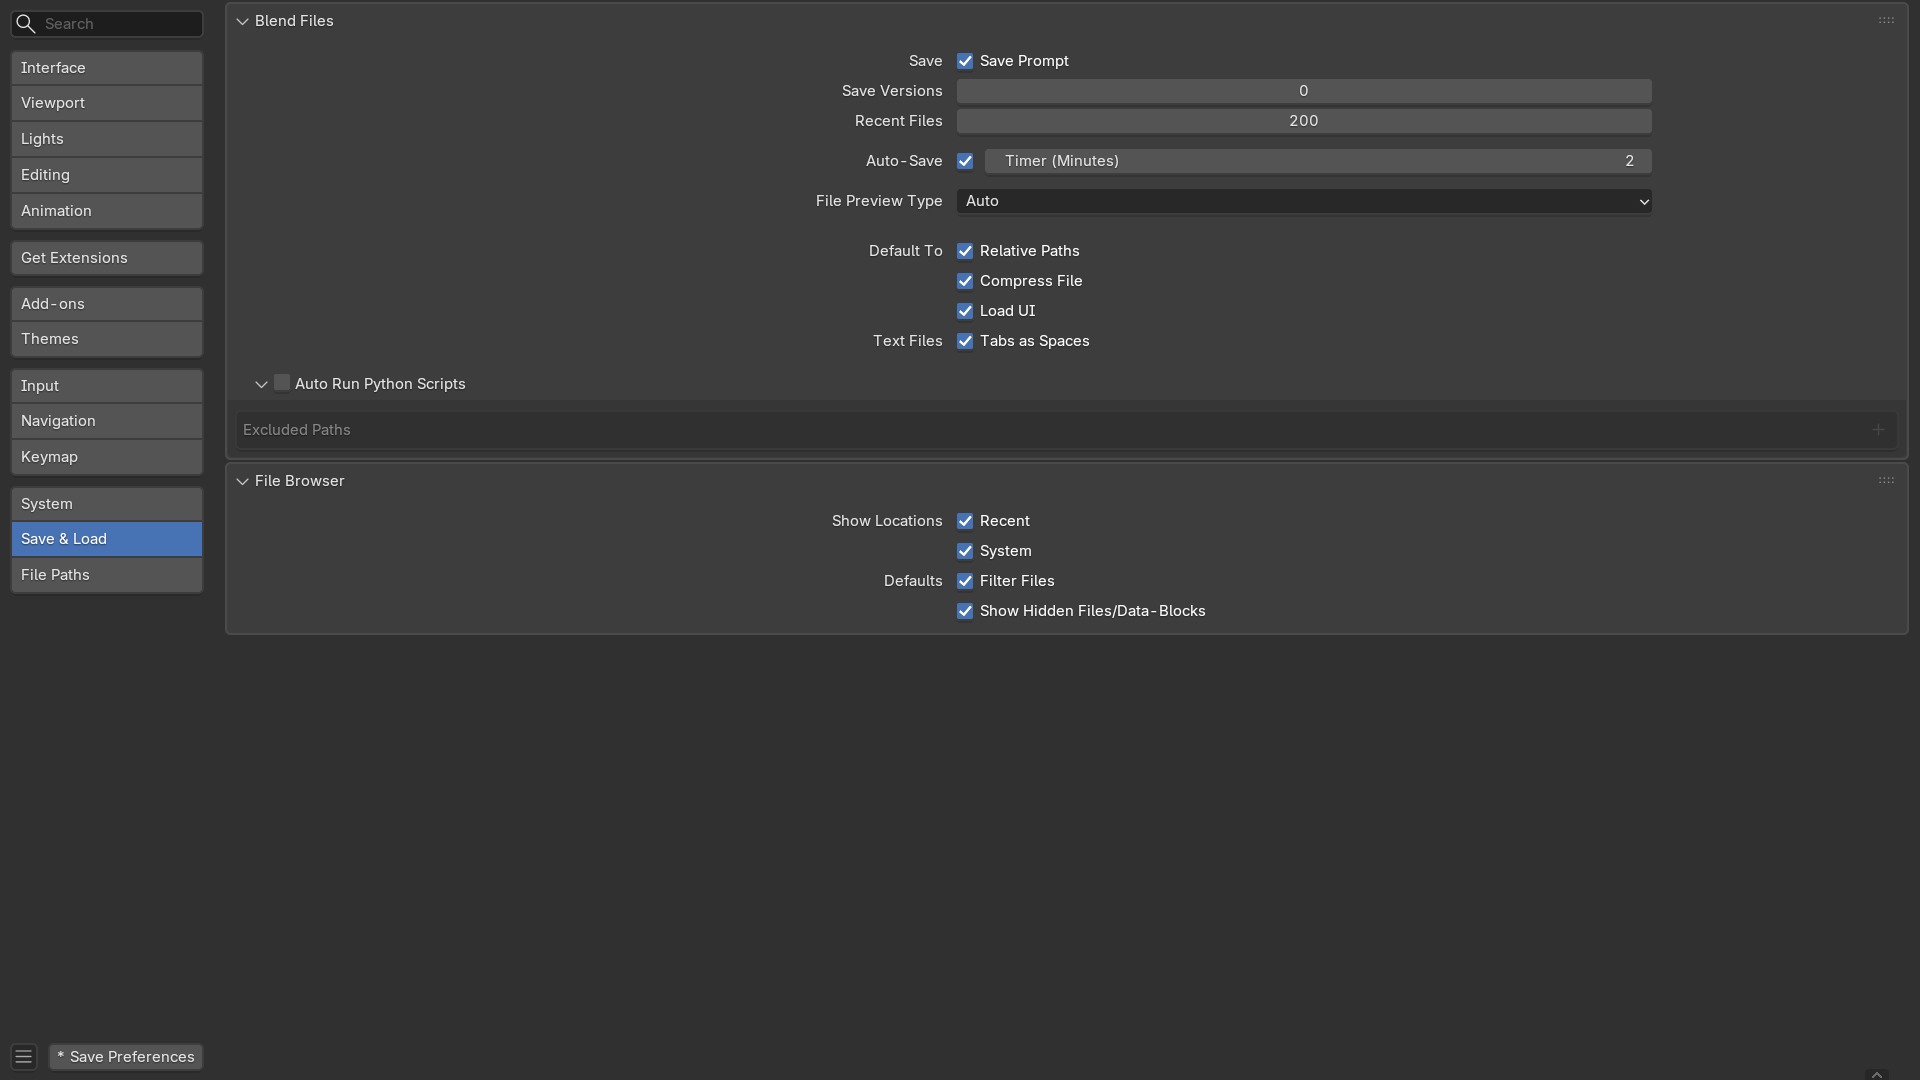This screenshot has height=1080, width=1920.
Task: Grab the File Browser panel drag handle
Action: pyautogui.click(x=1886, y=481)
